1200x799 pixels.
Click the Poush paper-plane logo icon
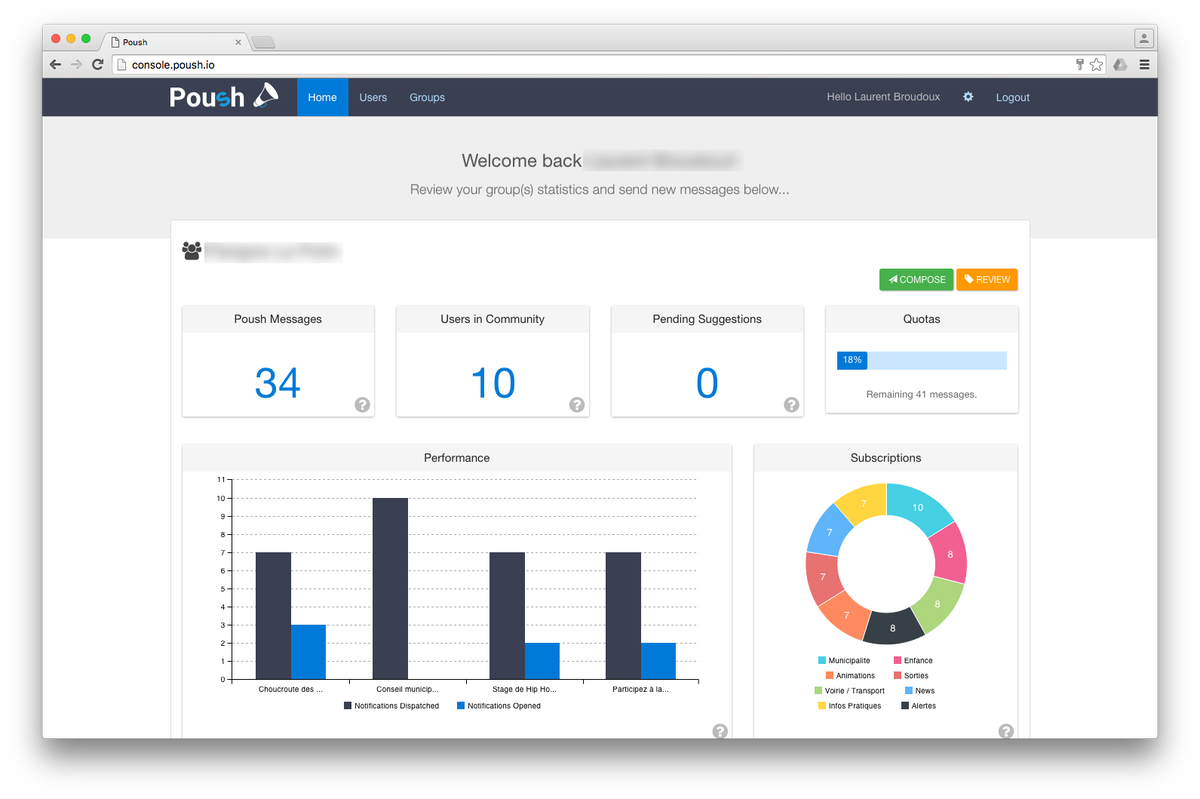point(264,96)
